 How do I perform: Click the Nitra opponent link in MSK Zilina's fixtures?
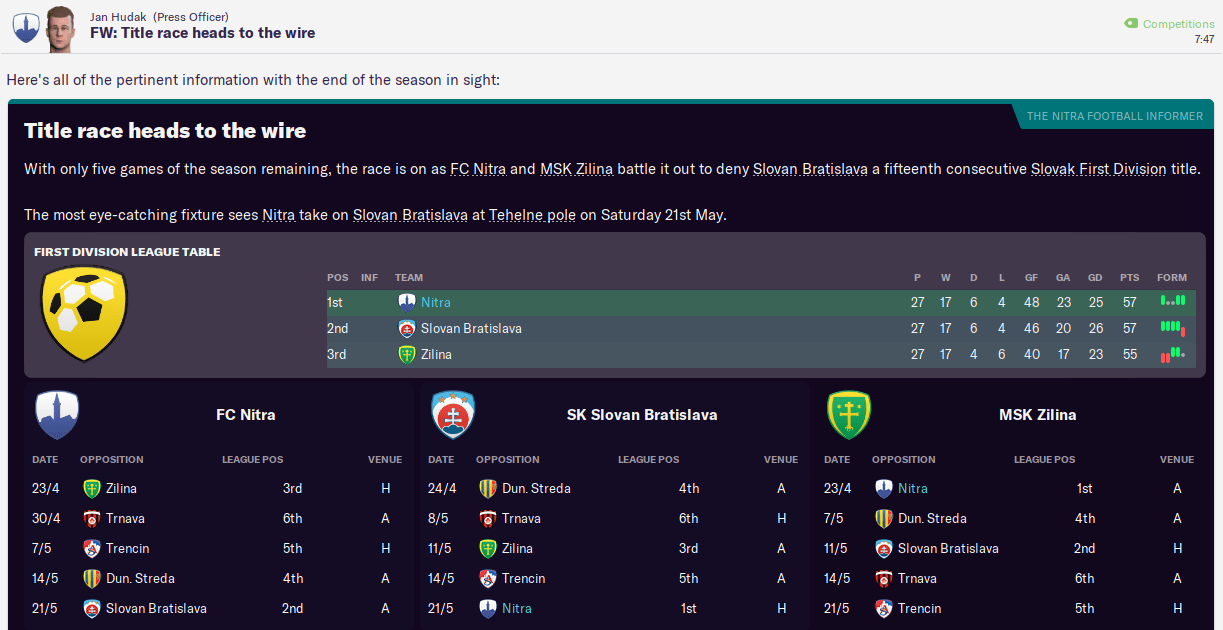912,488
